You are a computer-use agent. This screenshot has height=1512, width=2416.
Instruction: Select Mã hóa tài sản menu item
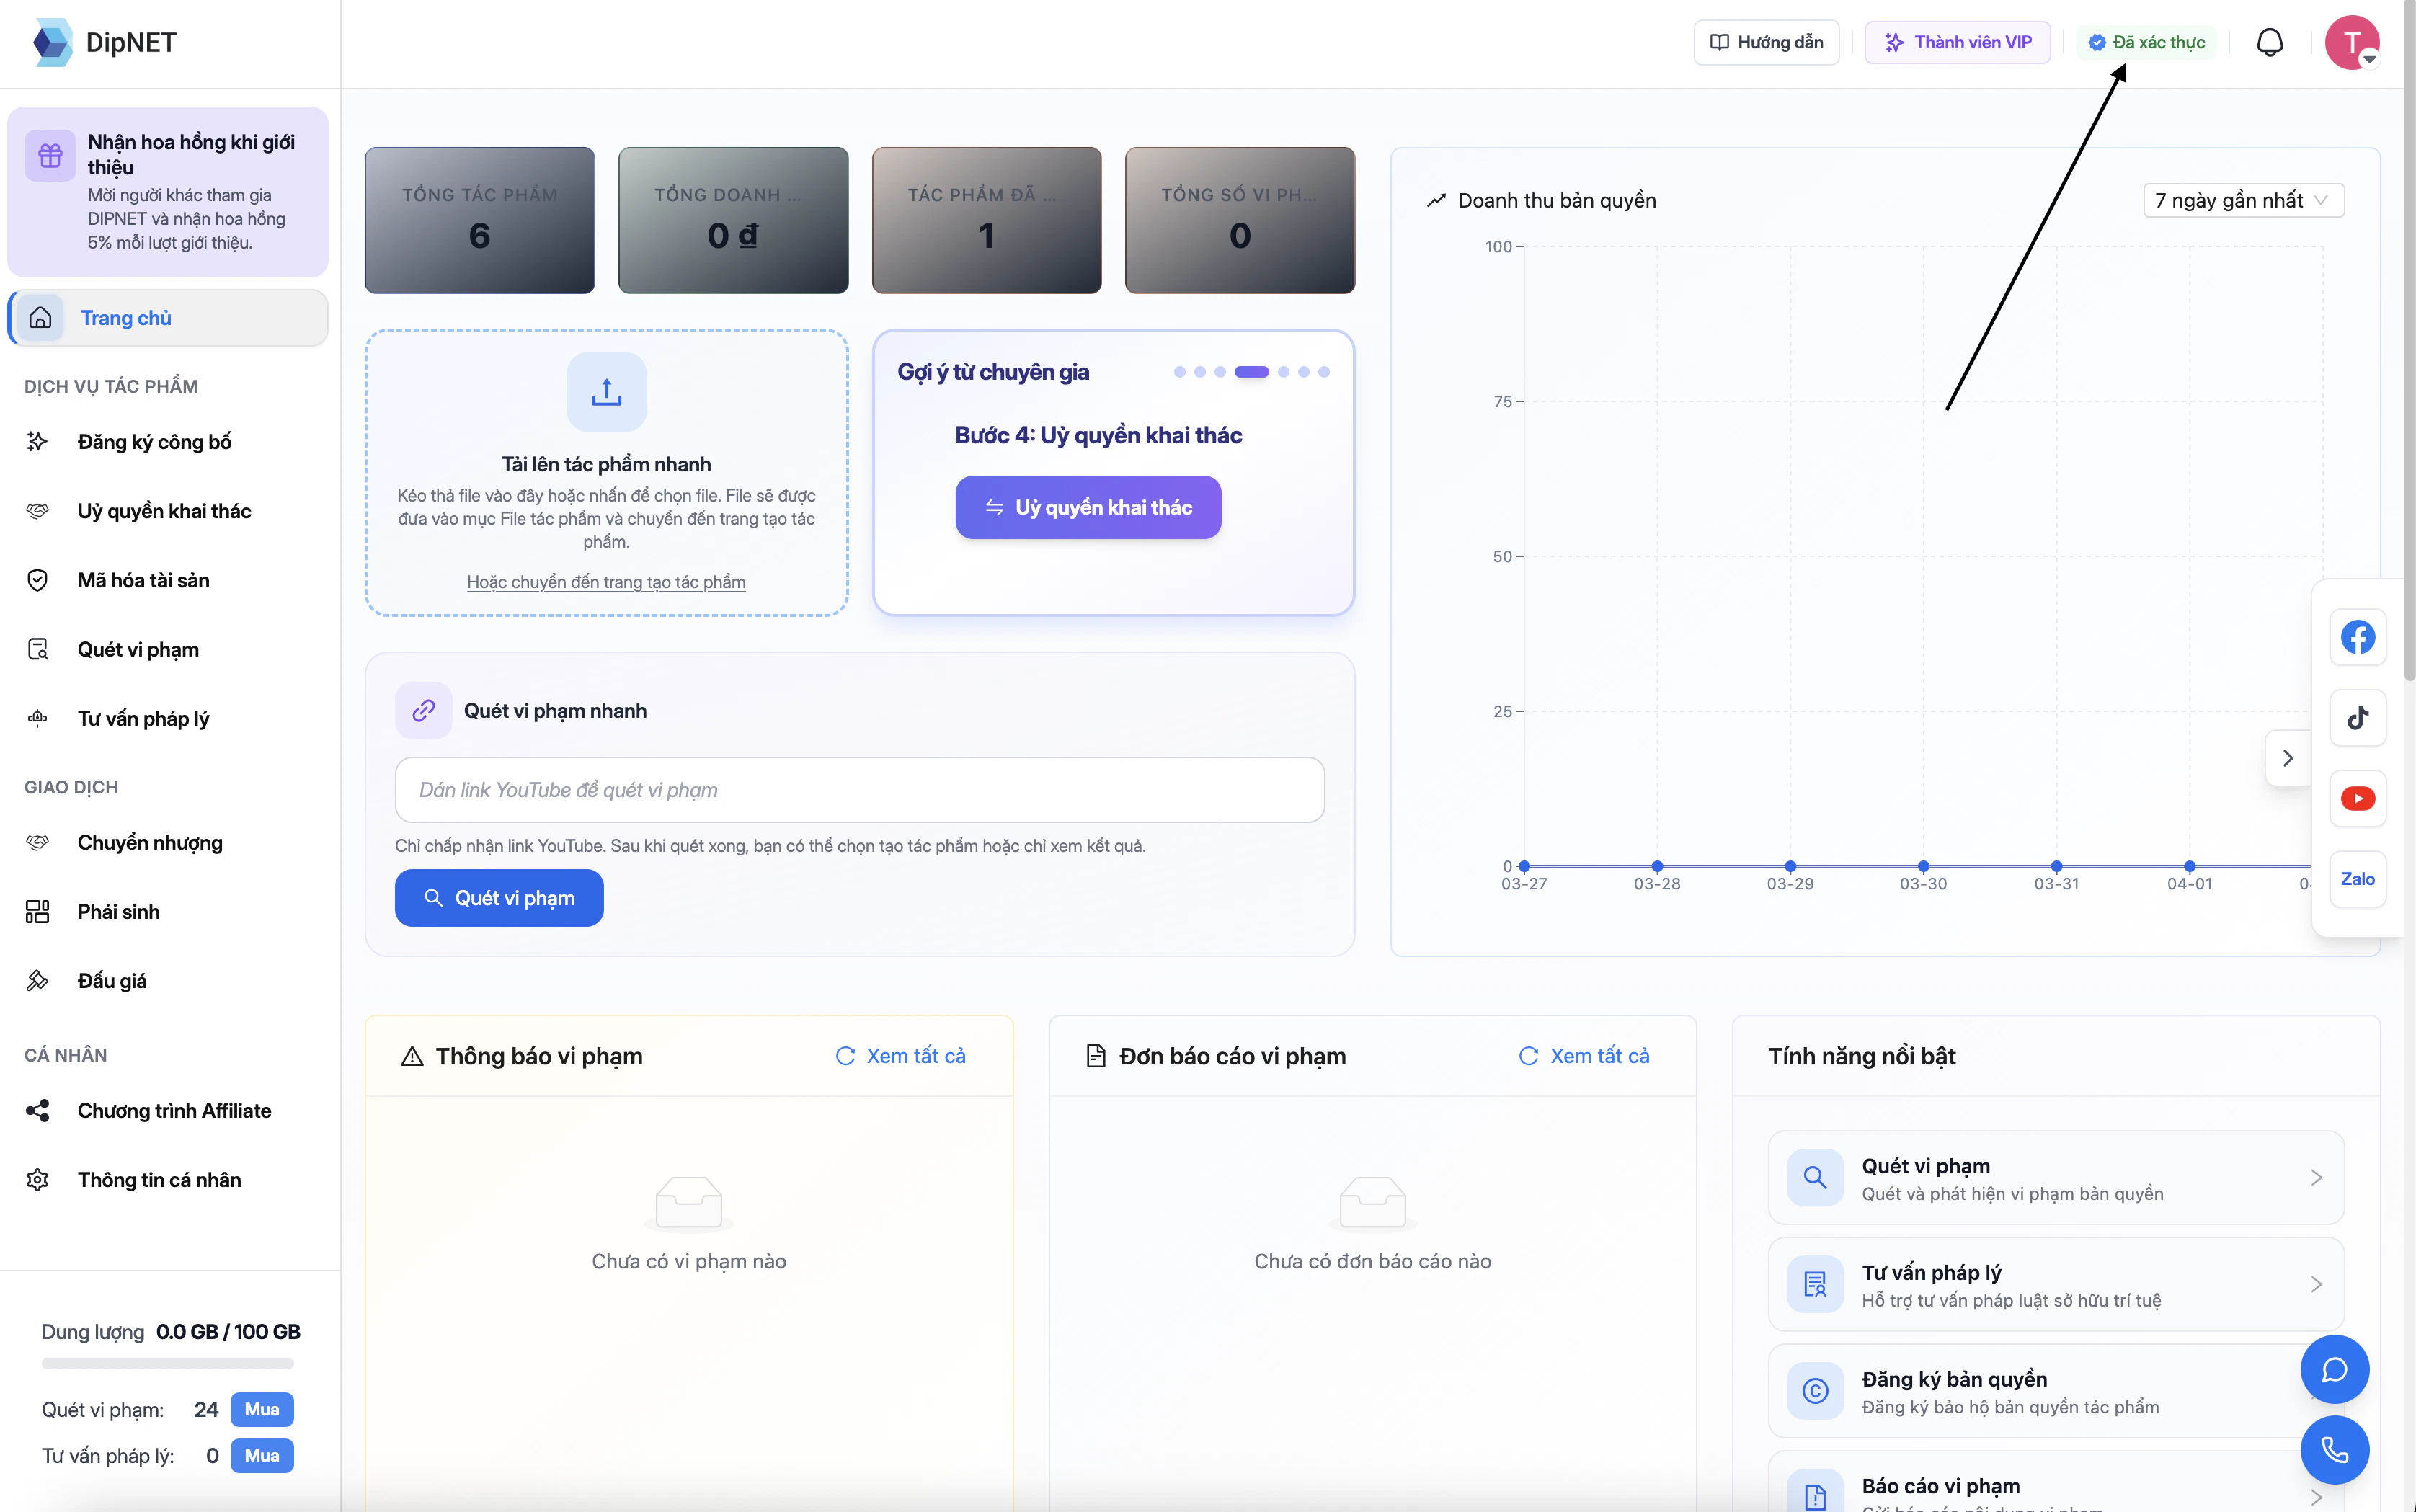[168, 580]
